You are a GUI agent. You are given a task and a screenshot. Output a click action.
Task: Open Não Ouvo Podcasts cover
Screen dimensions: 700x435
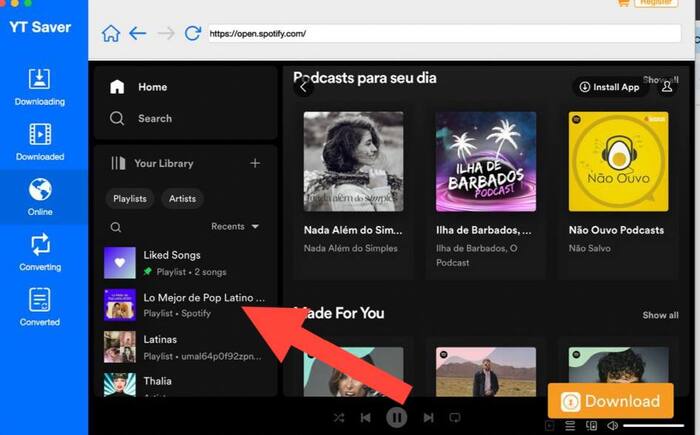(618, 162)
